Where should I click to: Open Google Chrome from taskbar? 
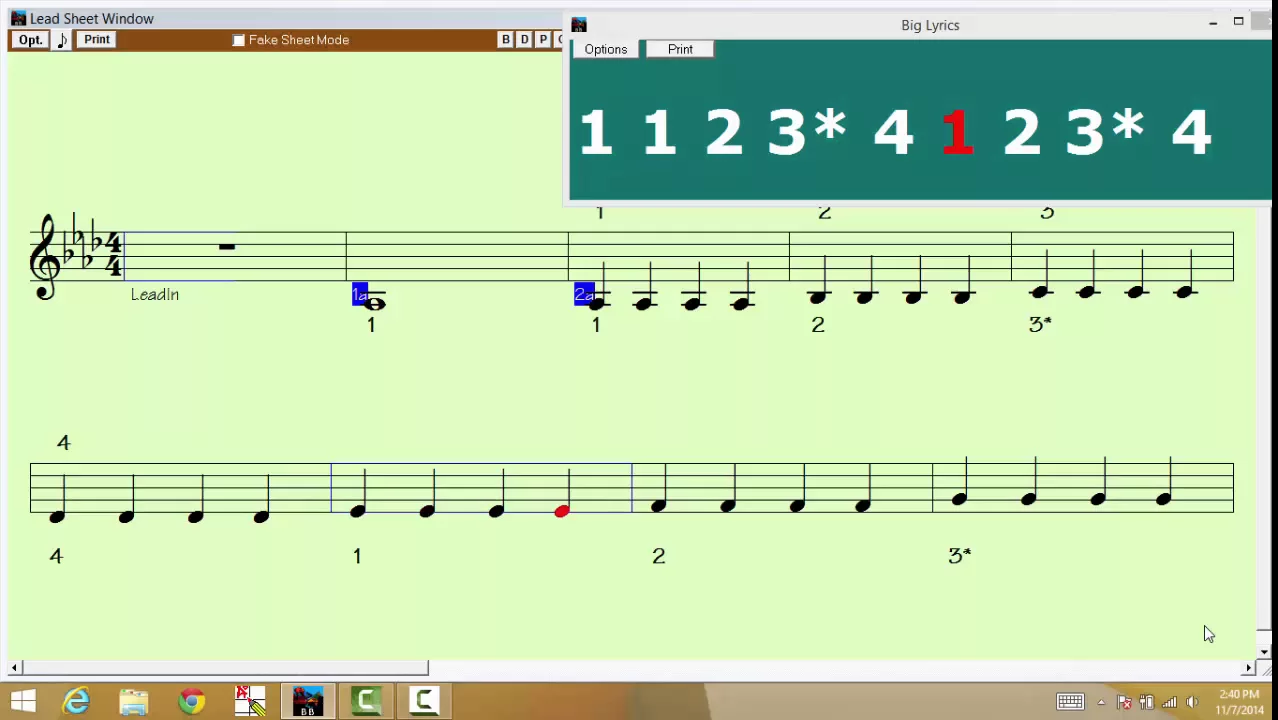point(191,701)
